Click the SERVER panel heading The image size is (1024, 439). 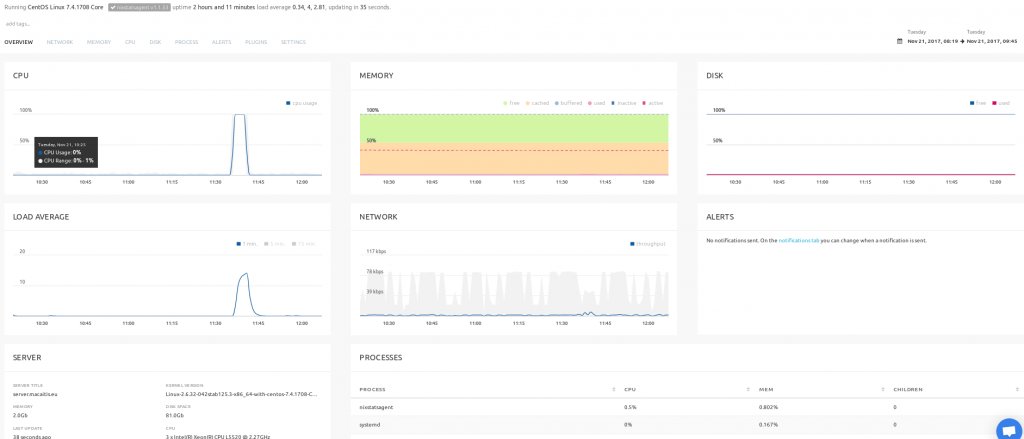pyautogui.click(x=27, y=358)
